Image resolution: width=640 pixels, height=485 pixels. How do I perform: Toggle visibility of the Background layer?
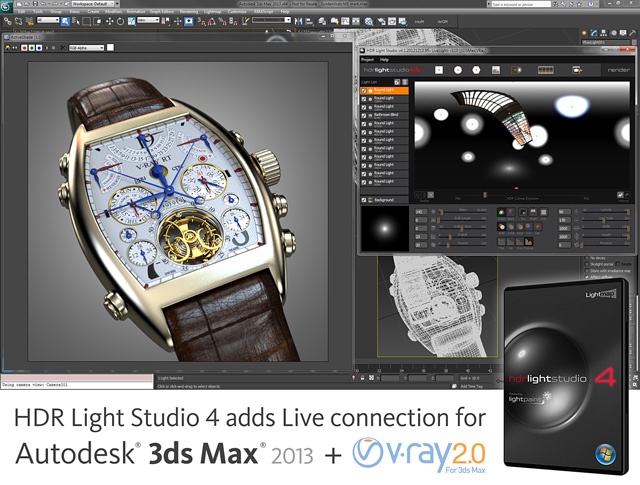tap(364, 200)
